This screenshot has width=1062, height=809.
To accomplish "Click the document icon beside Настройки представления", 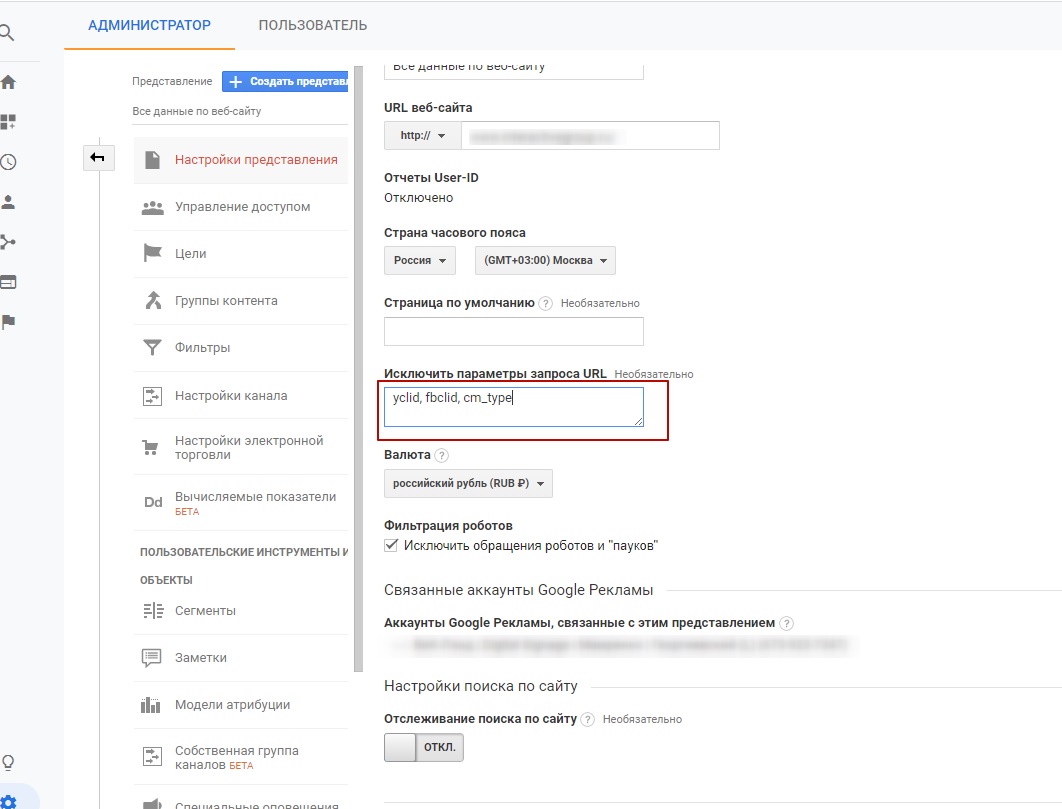I will tap(152, 160).
